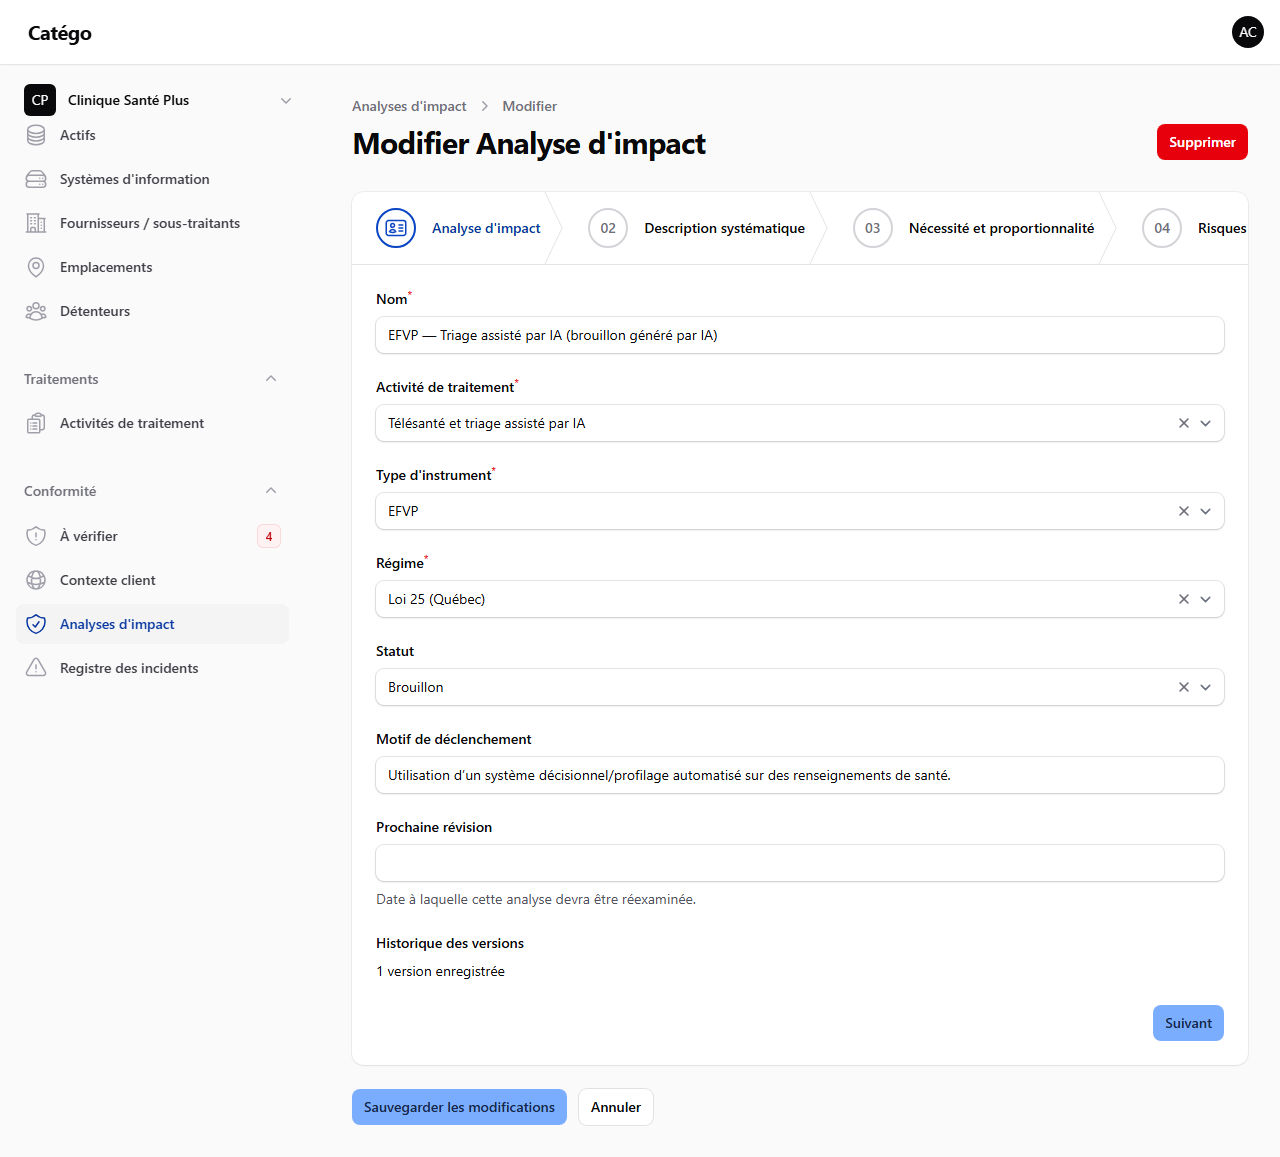This screenshot has height=1157, width=1280.
Task: Click the Analyses d'impact shield-check icon
Action: pyautogui.click(x=36, y=624)
